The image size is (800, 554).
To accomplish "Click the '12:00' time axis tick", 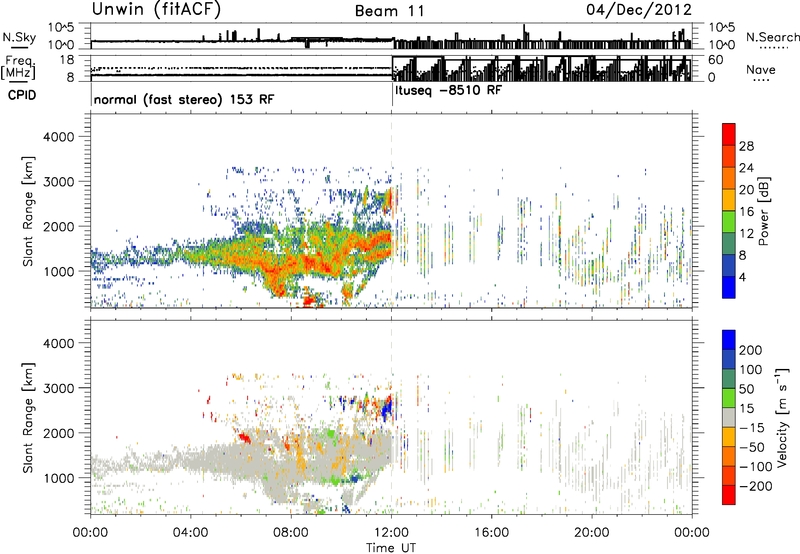I will (391, 533).
